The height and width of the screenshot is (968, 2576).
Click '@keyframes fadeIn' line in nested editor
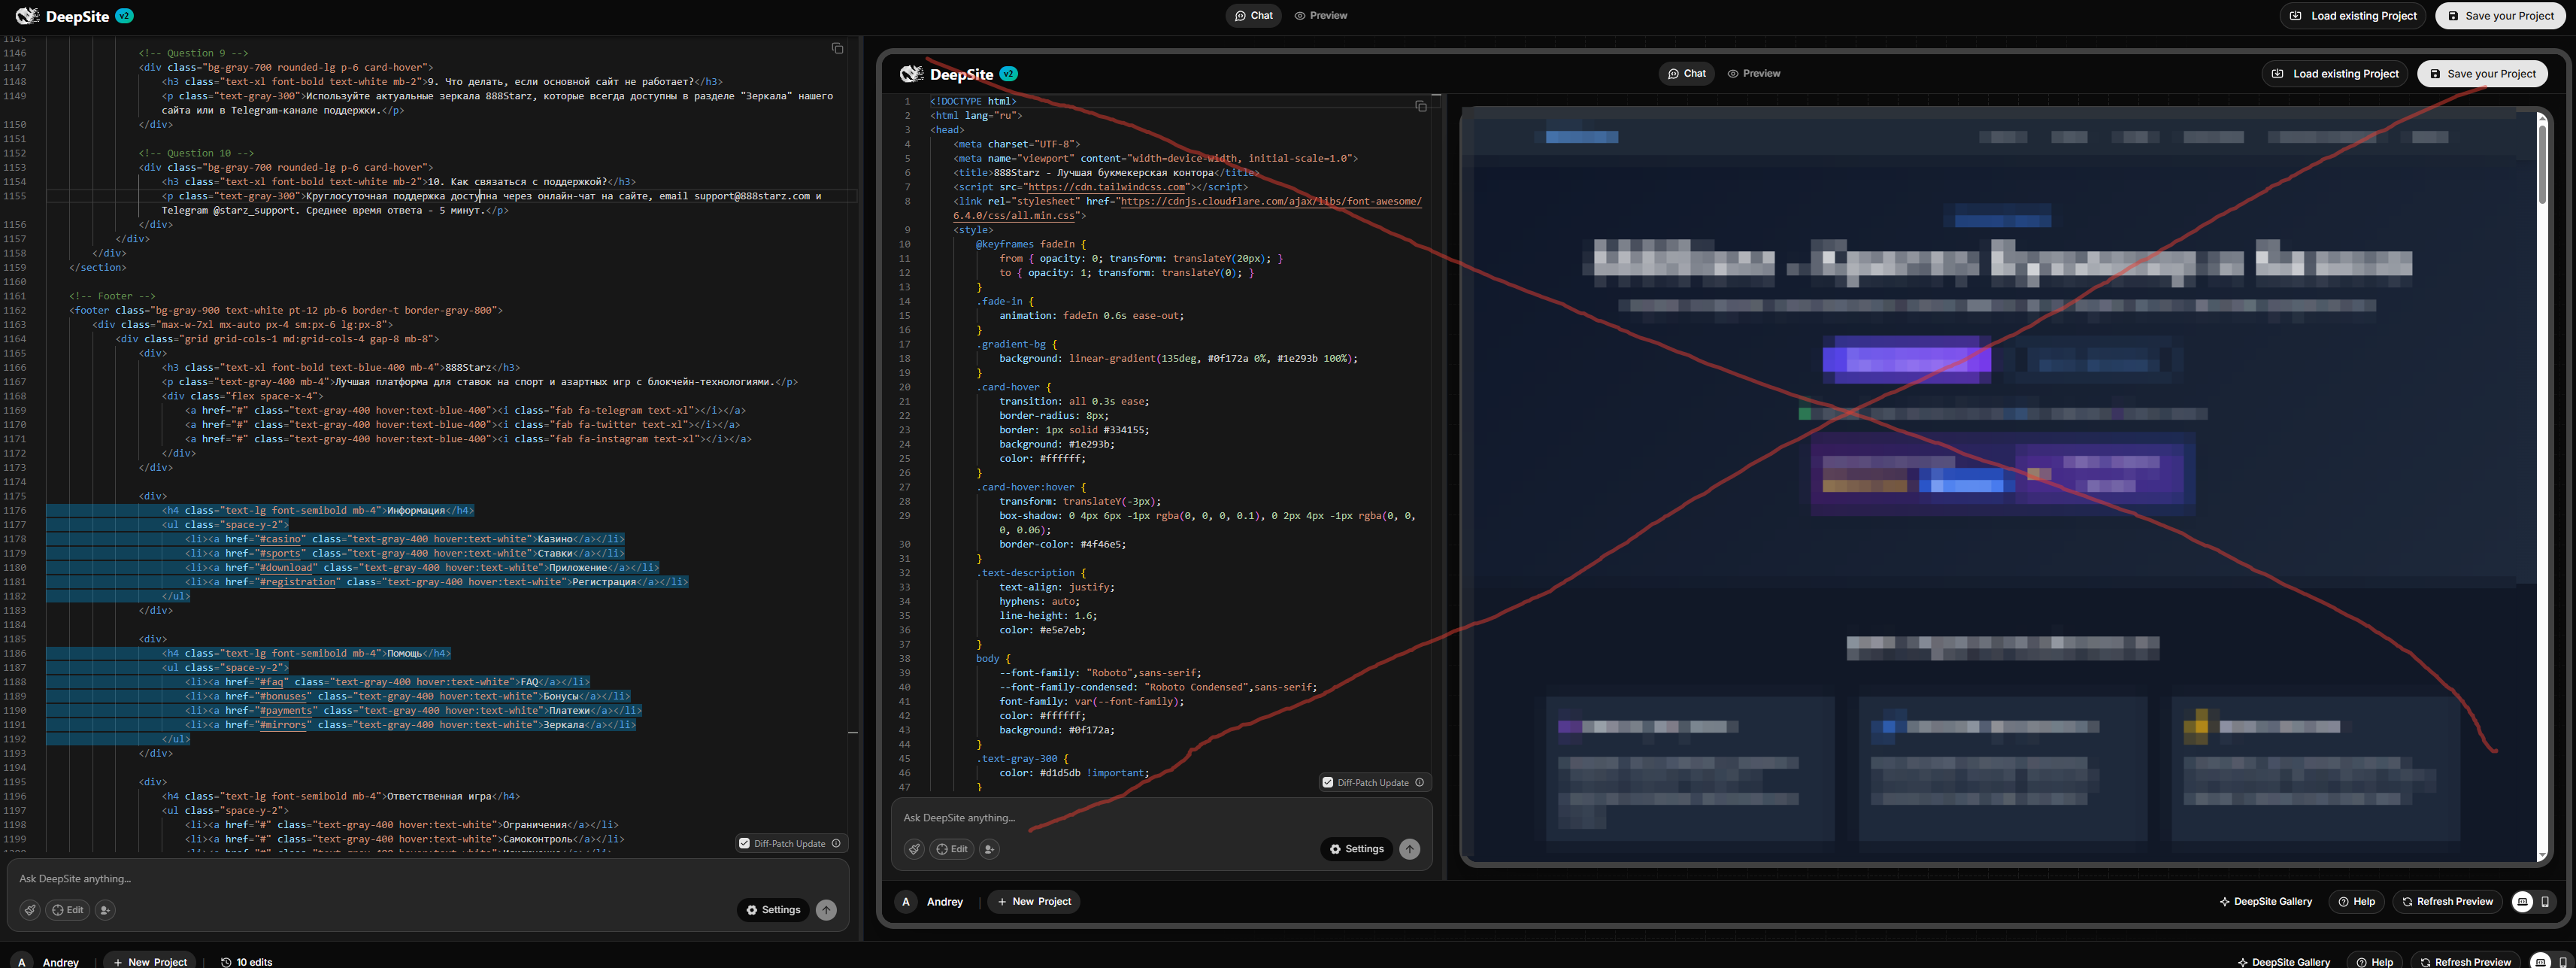(1031, 244)
